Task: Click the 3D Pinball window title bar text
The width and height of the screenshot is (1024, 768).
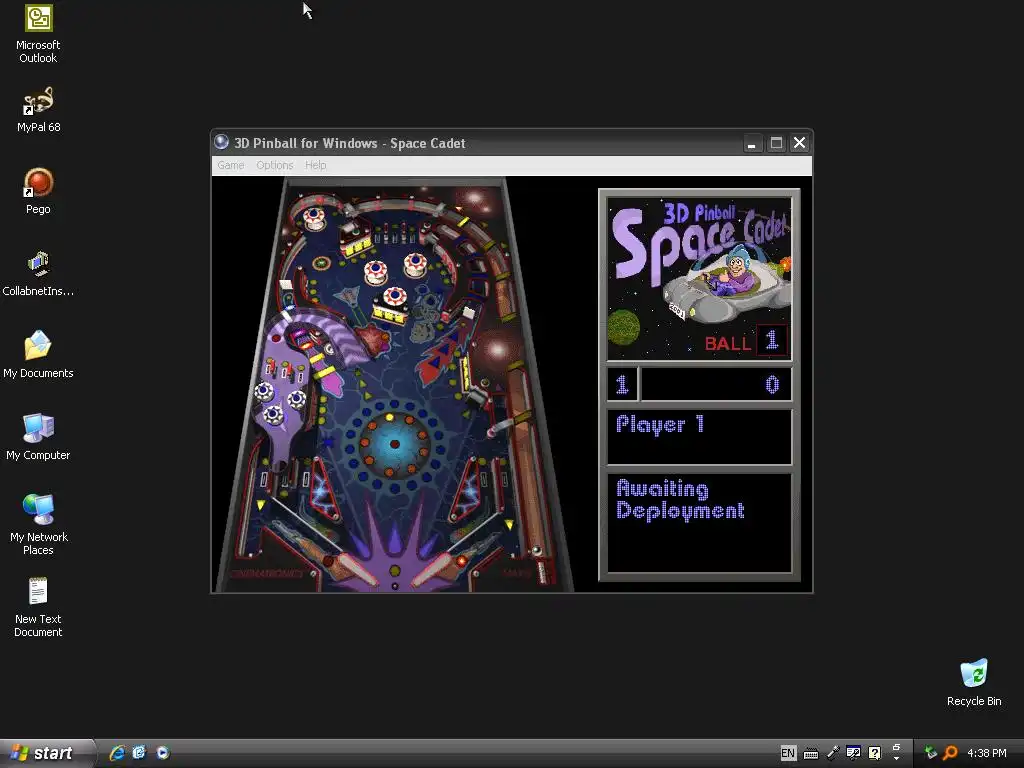Action: click(349, 143)
